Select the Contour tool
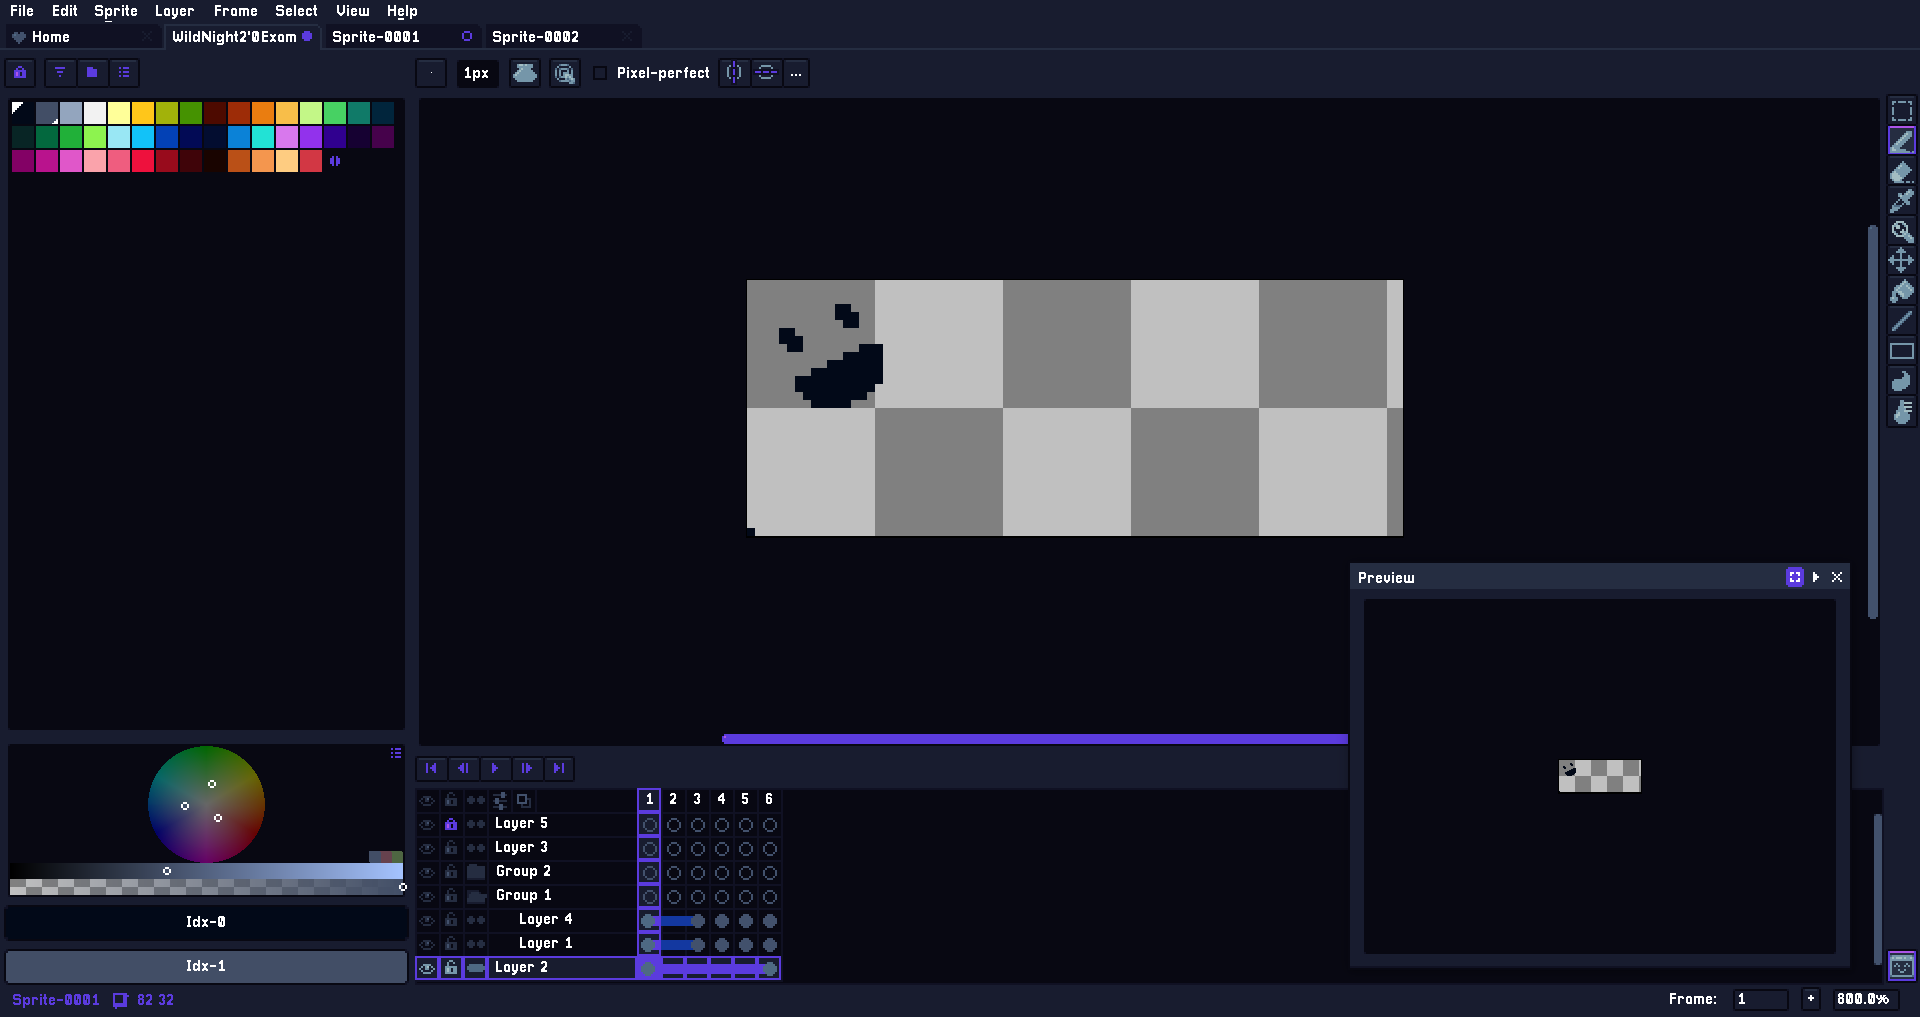1920x1017 pixels. [x=1901, y=381]
